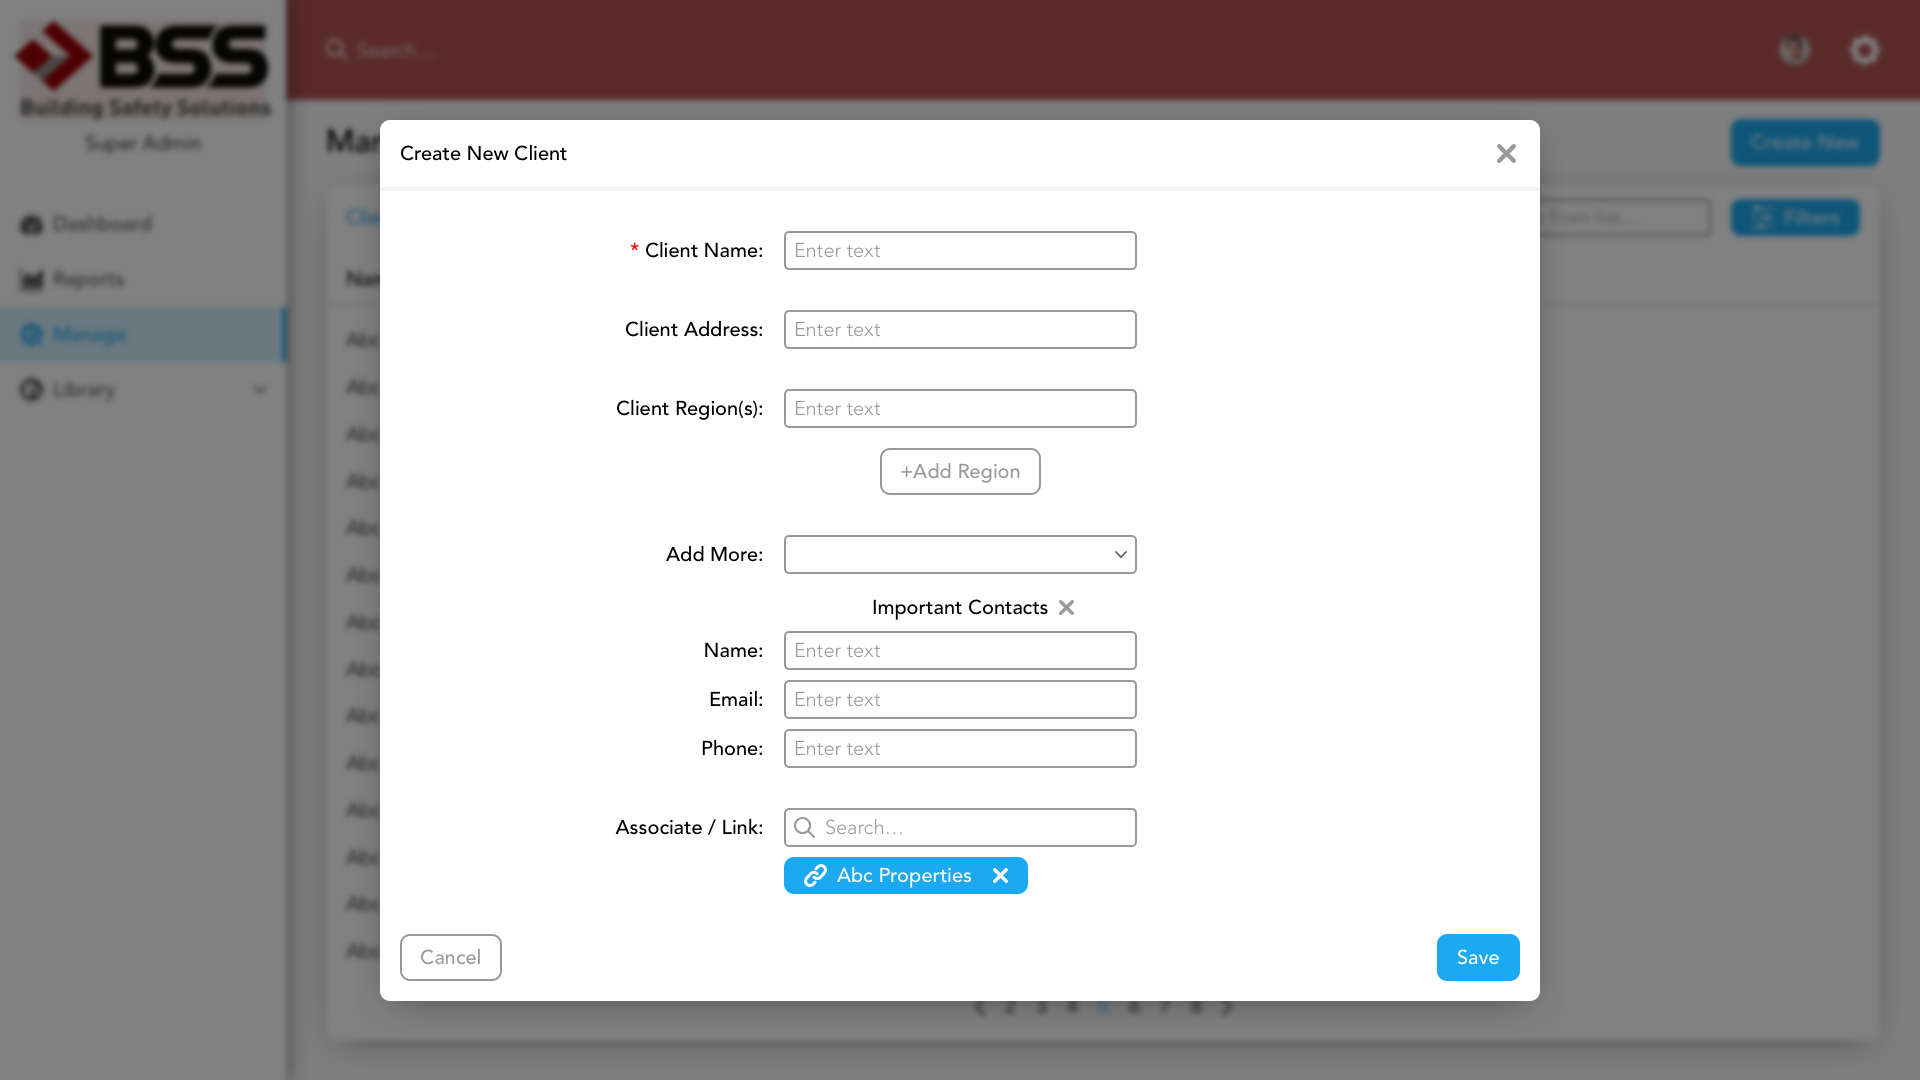Viewport: 1920px width, 1080px height.
Task: Open the Filters panel button
Action: (1795, 218)
